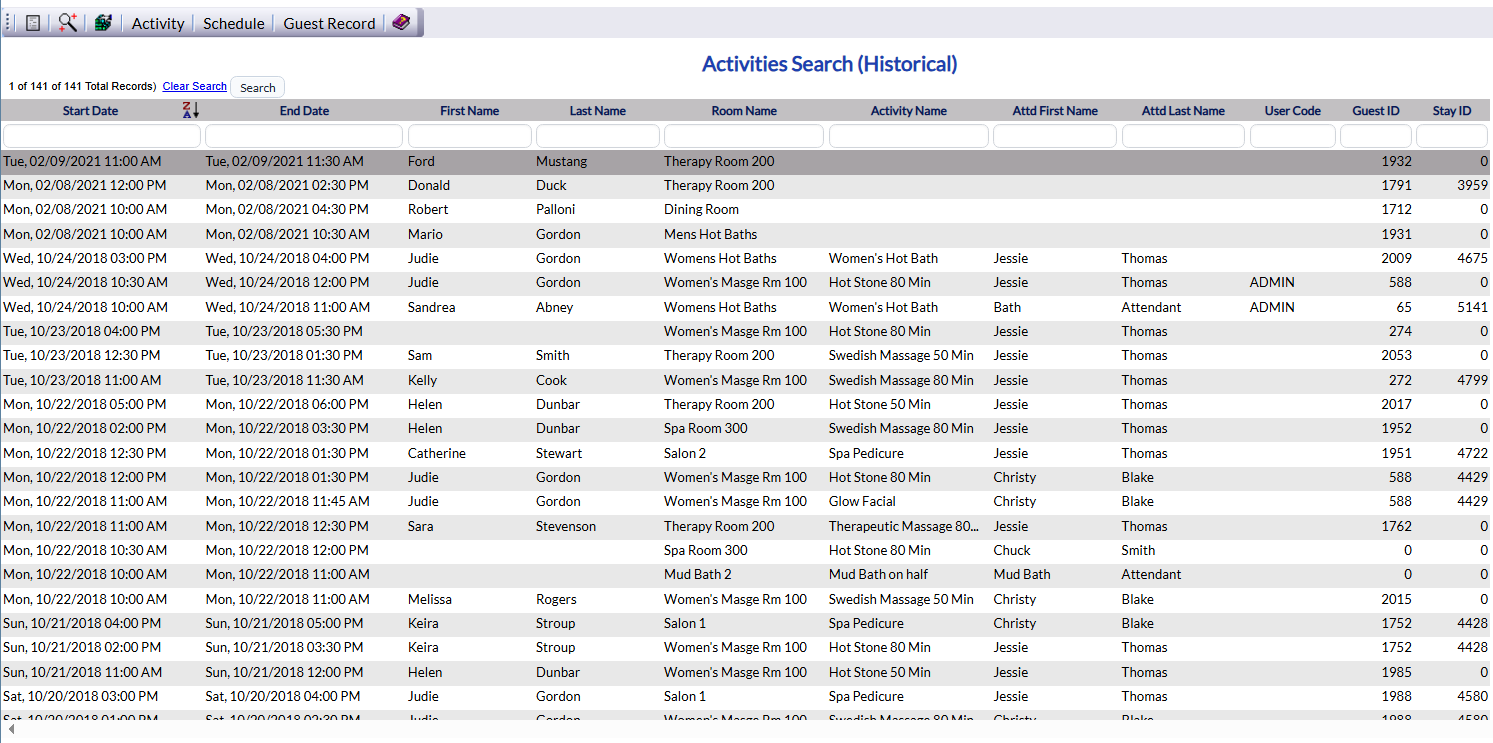Viewport: 1493px width, 743px height.
Task: Grab the toolbar drag handle dots
Action: click(x=9, y=23)
